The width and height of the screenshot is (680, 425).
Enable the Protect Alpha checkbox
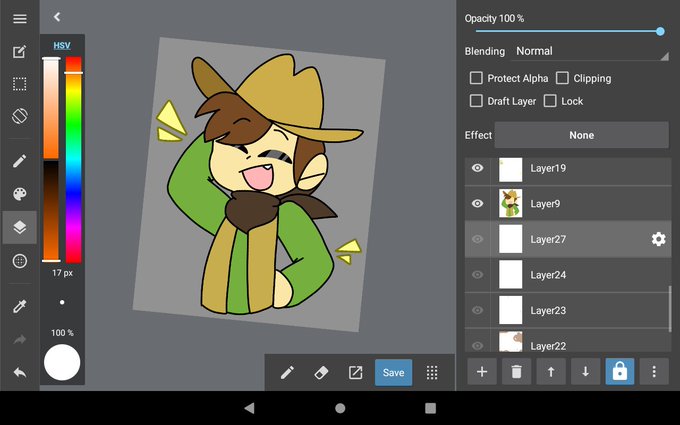(476, 78)
